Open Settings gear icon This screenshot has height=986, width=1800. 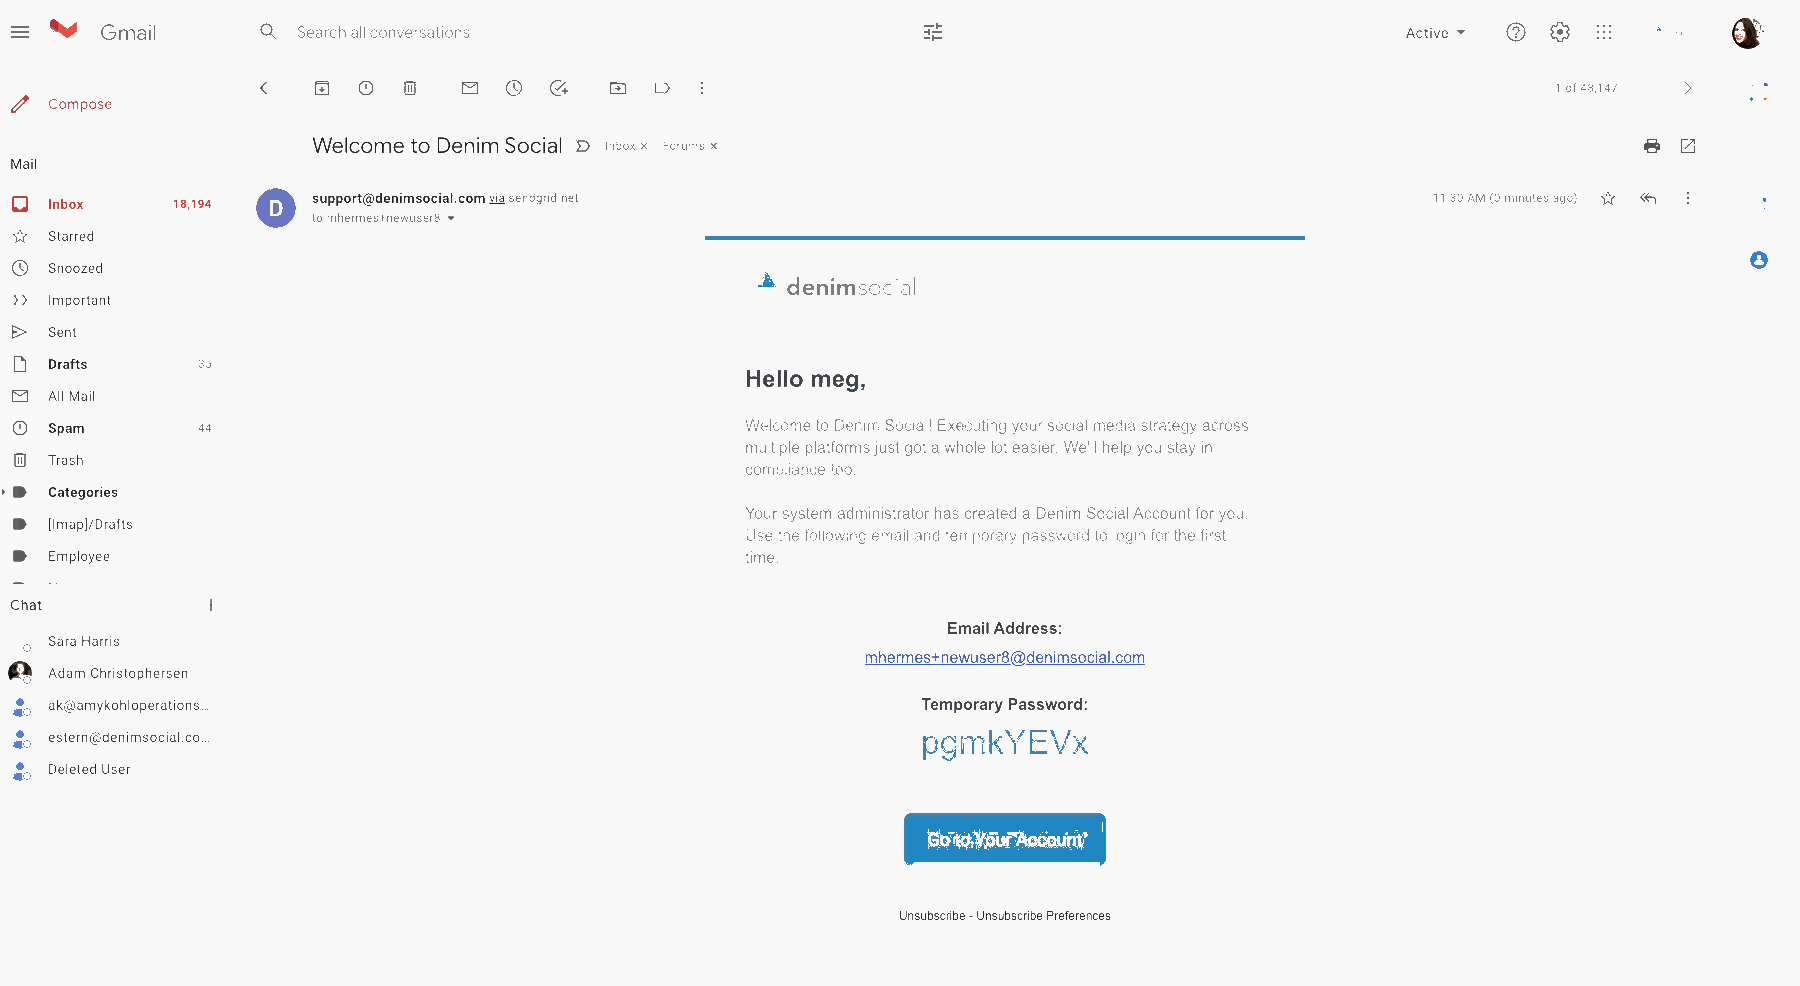click(x=1560, y=32)
